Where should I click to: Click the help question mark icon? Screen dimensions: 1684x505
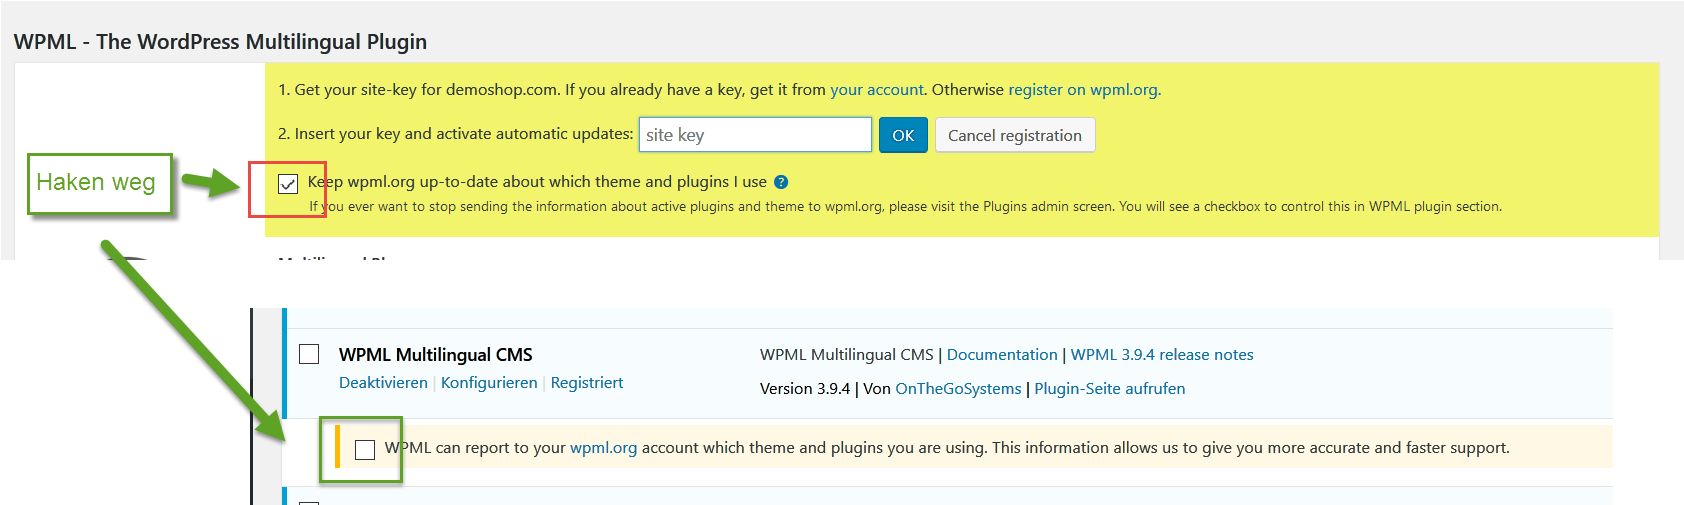click(x=781, y=182)
